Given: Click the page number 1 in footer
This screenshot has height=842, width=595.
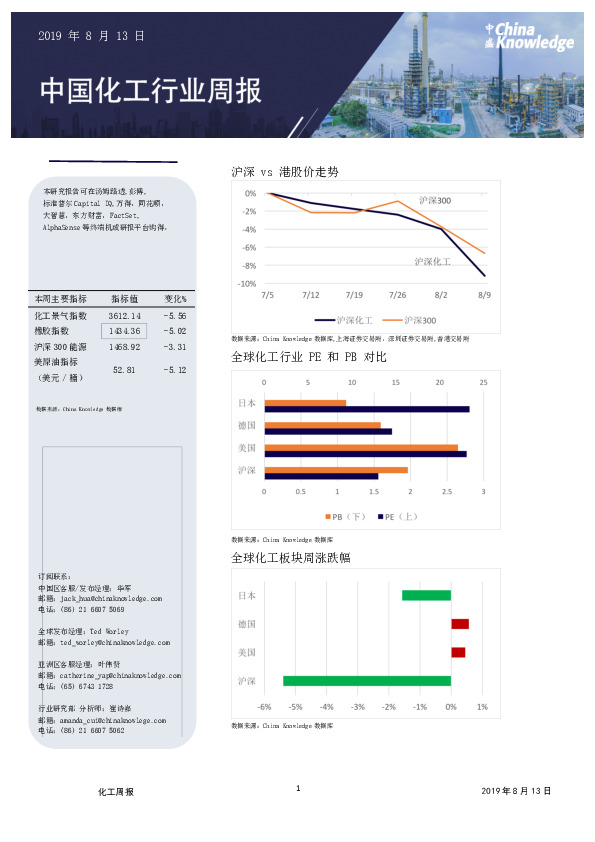Looking at the screenshot, I should click(x=298, y=788).
